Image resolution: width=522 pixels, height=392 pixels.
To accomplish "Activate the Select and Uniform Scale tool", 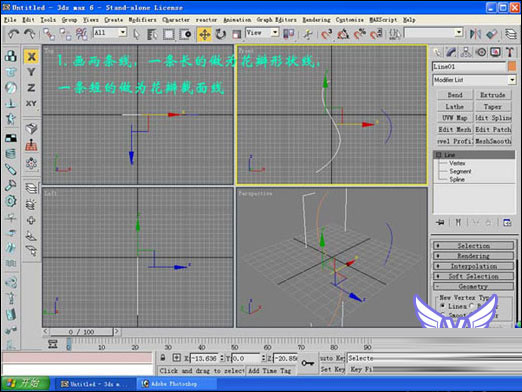I will tap(236, 34).
